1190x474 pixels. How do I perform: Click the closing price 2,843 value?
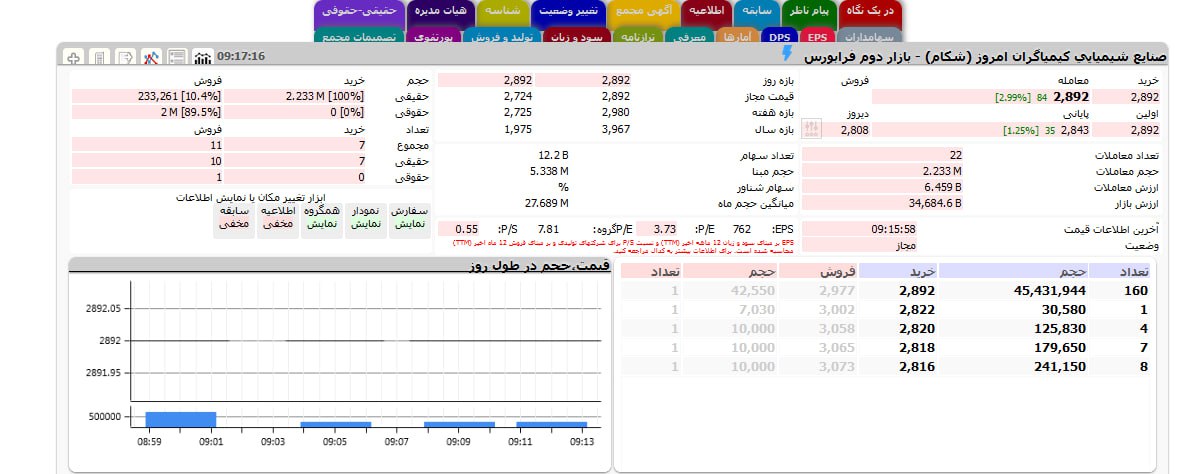tap(1074, 130)
